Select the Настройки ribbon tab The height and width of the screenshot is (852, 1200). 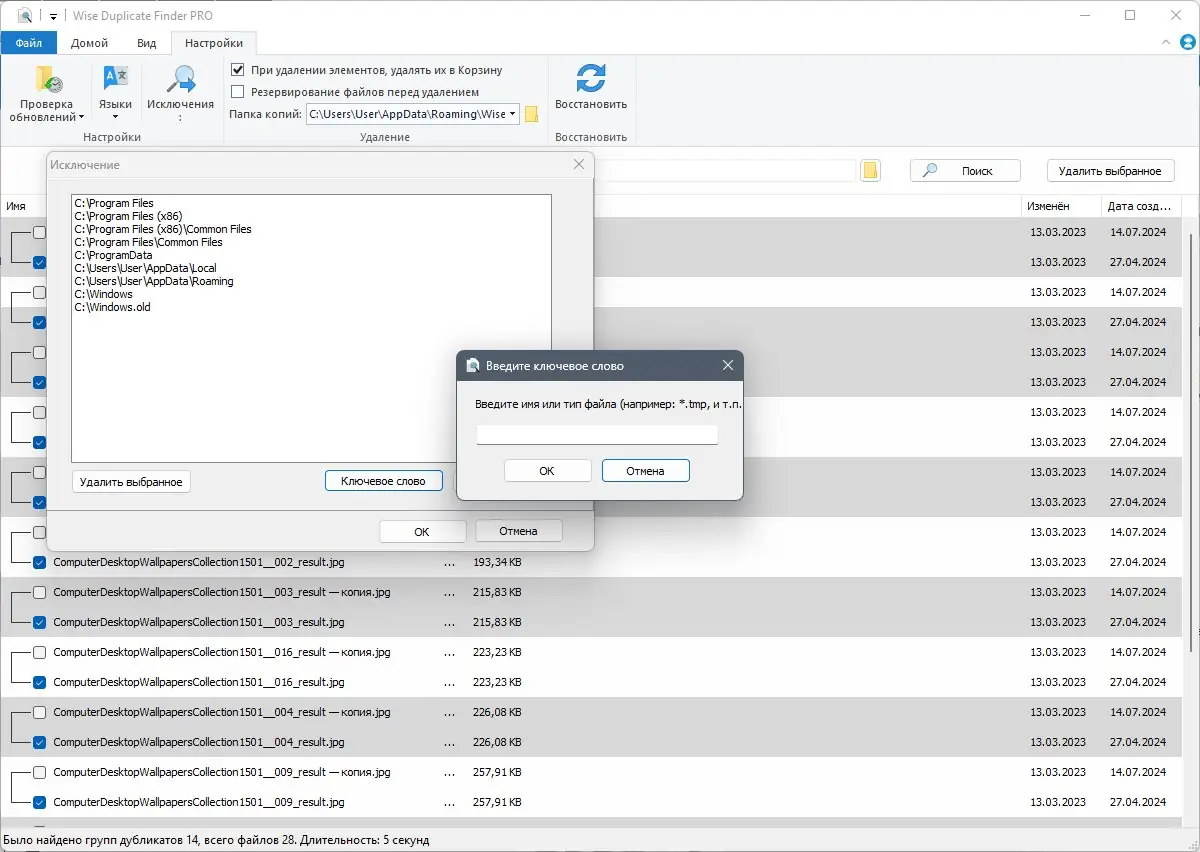point(214,43)
